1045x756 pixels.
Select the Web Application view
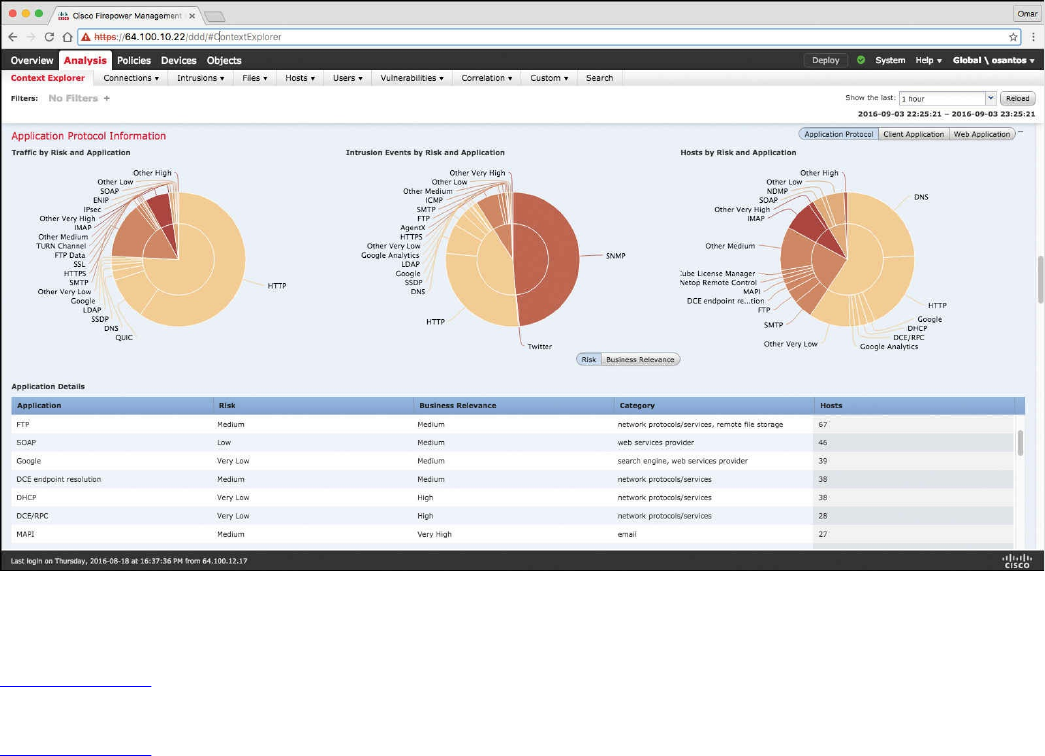pos(982,134)
